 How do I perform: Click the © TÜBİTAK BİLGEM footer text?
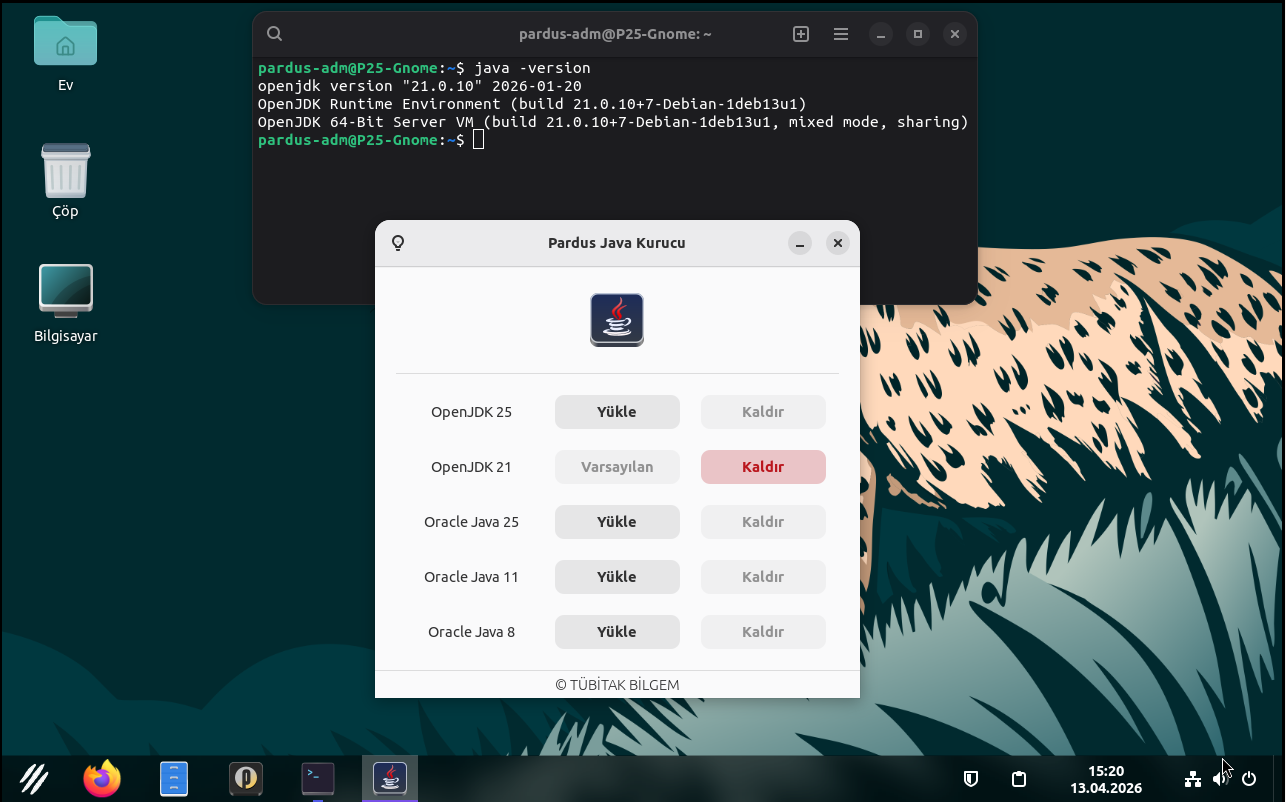[617, 685]
